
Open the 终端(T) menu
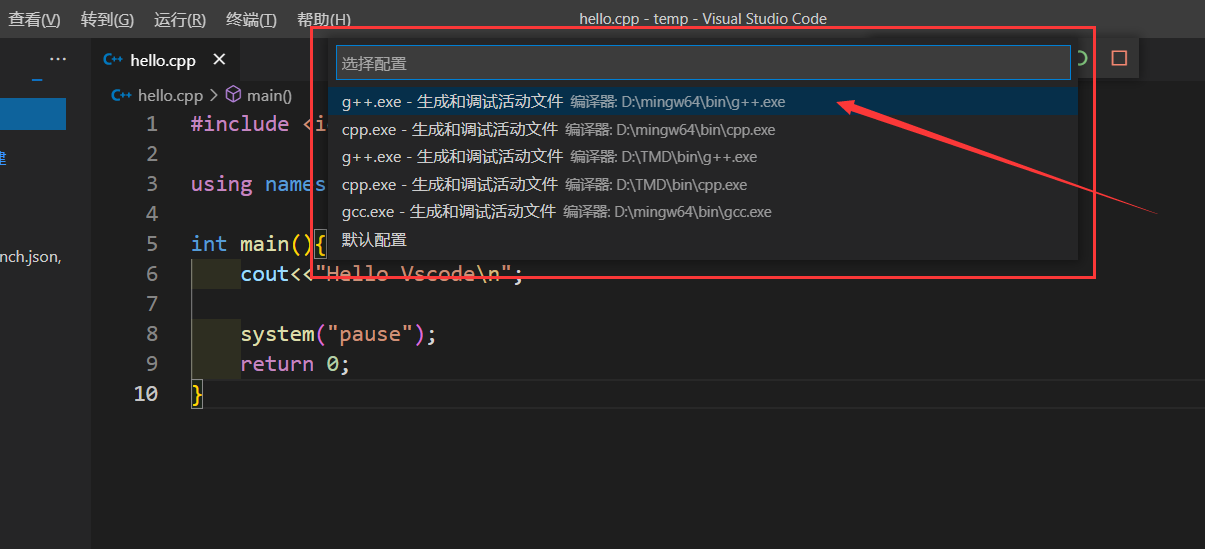click(251, 19)
